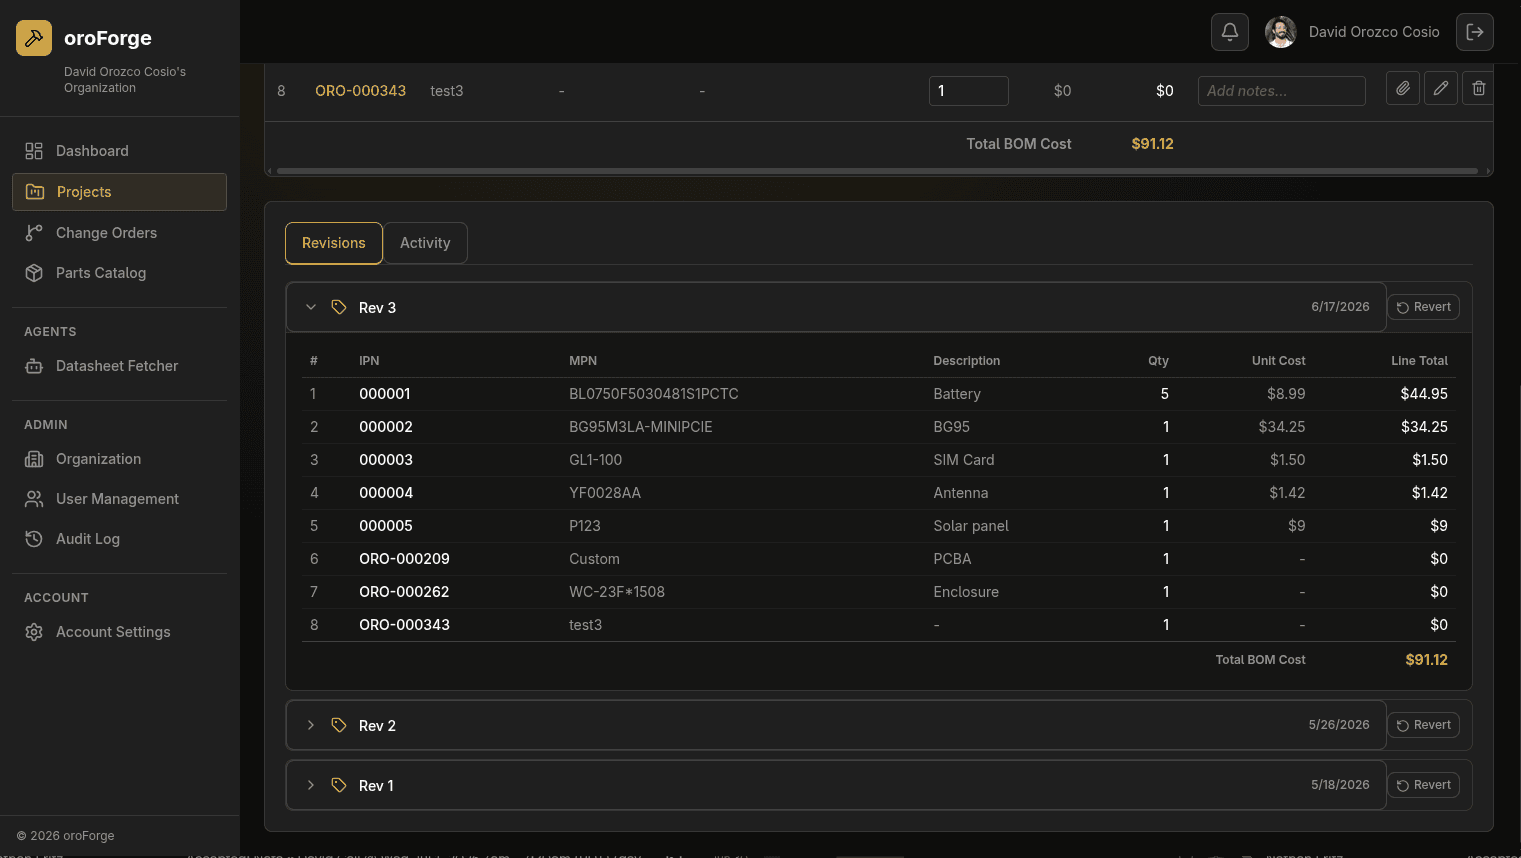The image size is (1521, 858).
Task: Switch to the Activity tab
Action: pos(425,243)
